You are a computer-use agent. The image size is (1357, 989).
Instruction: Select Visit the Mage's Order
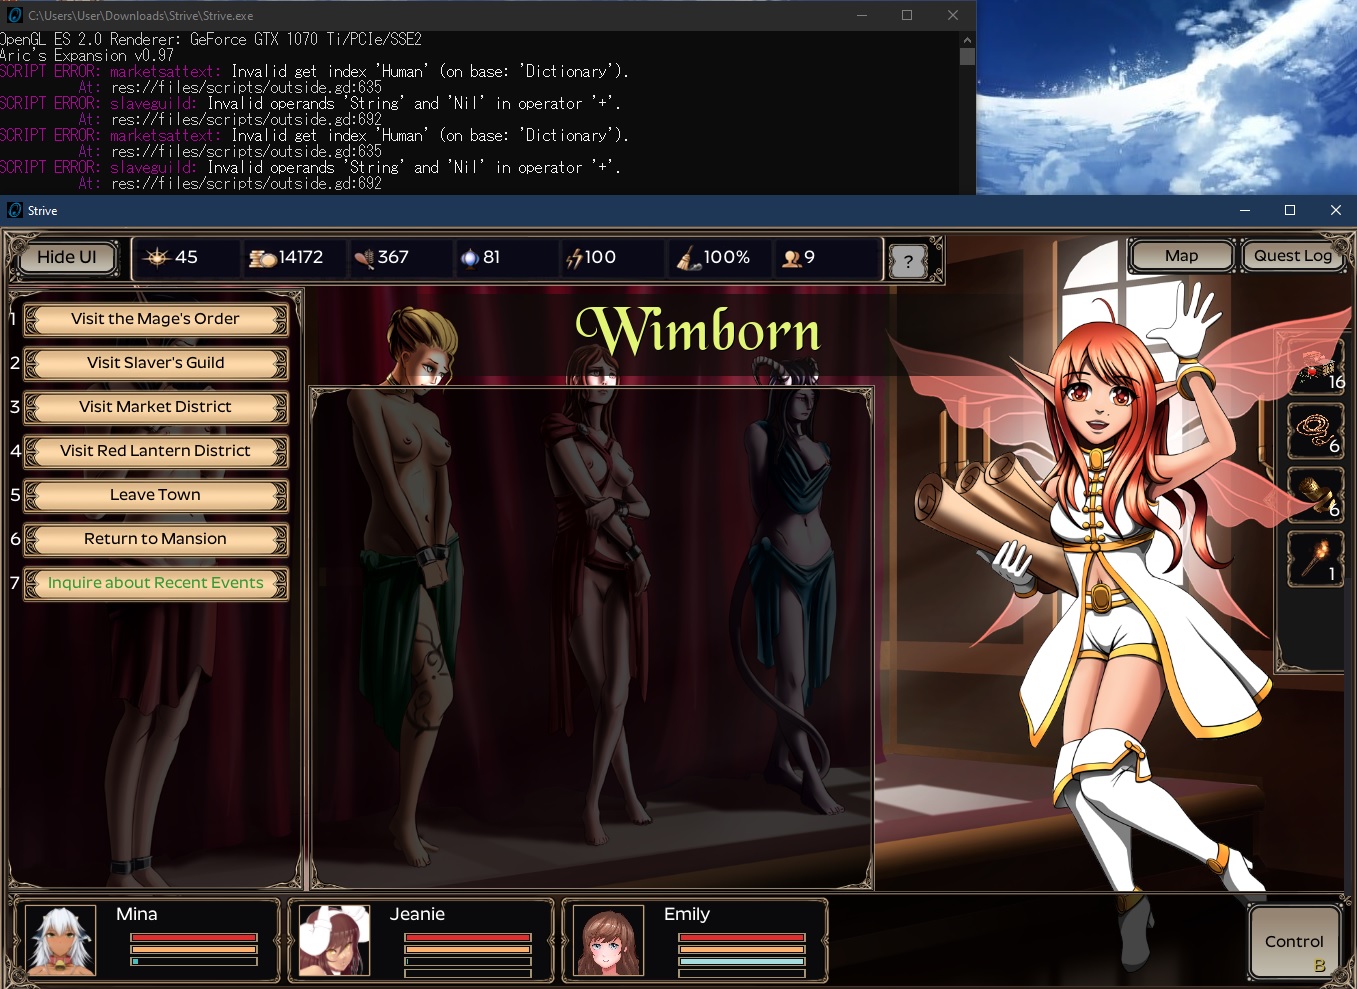pos(155,319)
